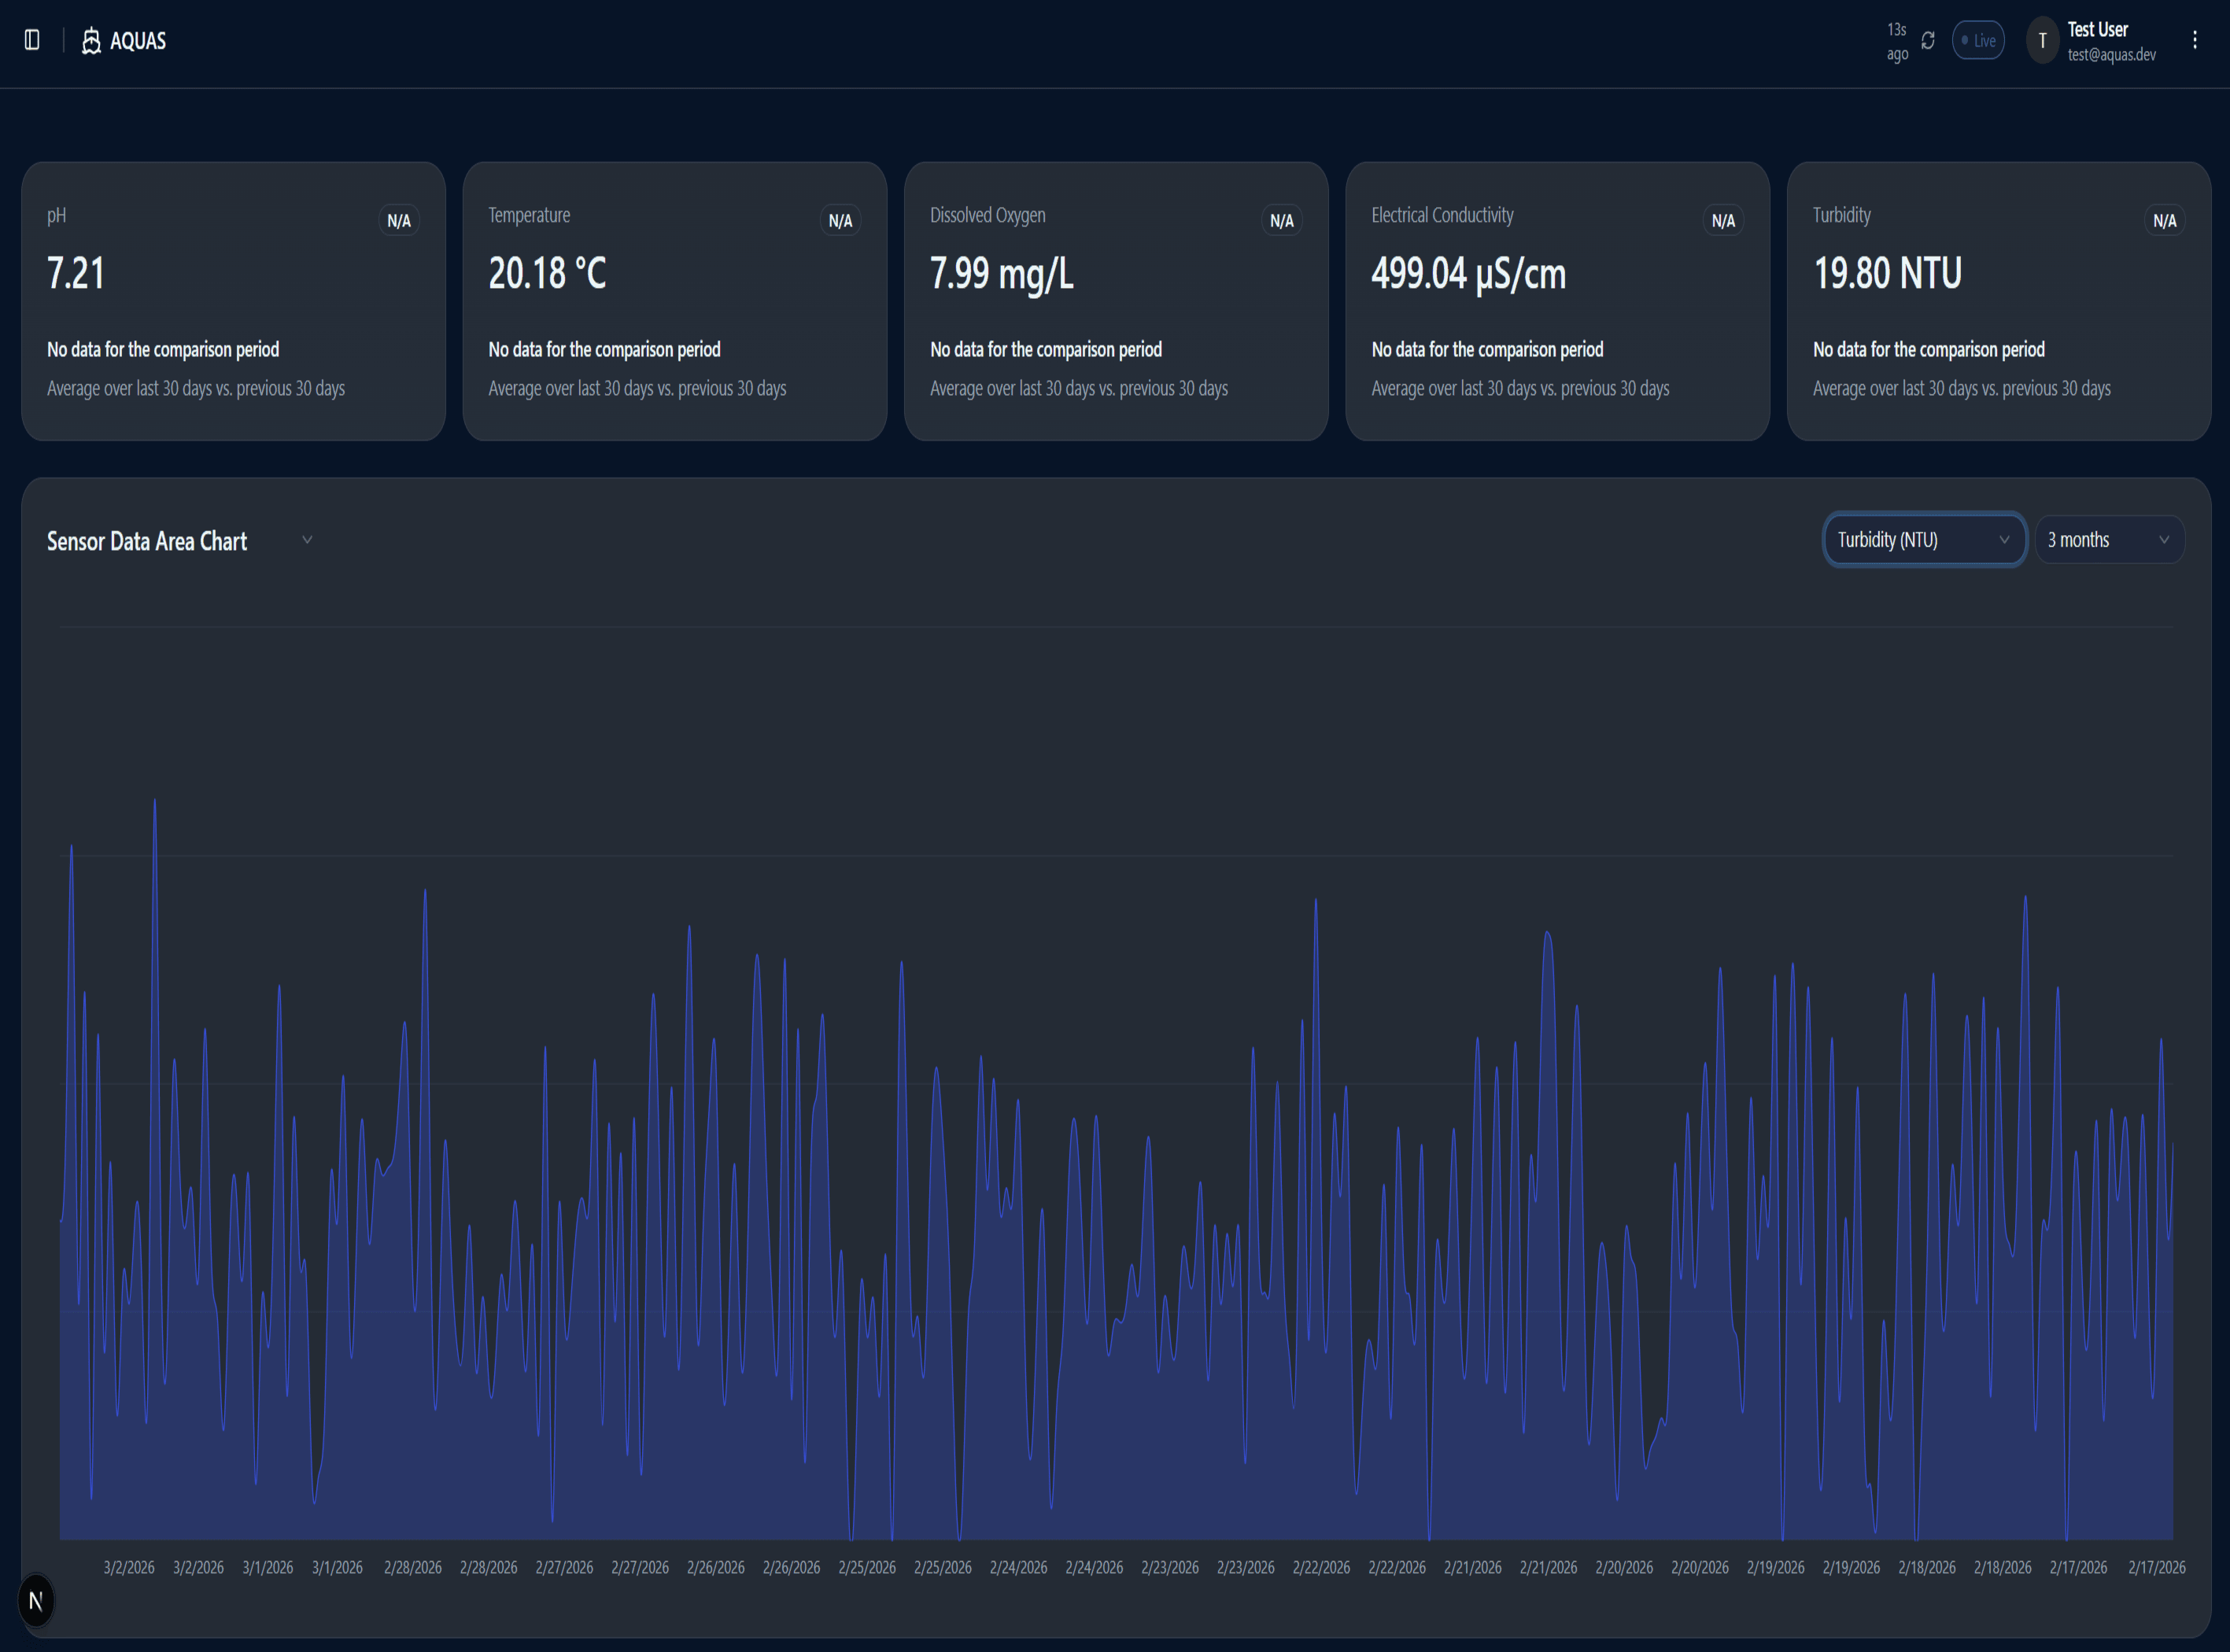
Task: Click the Electrical Conductivity card title
Action: coord(1442,215)
